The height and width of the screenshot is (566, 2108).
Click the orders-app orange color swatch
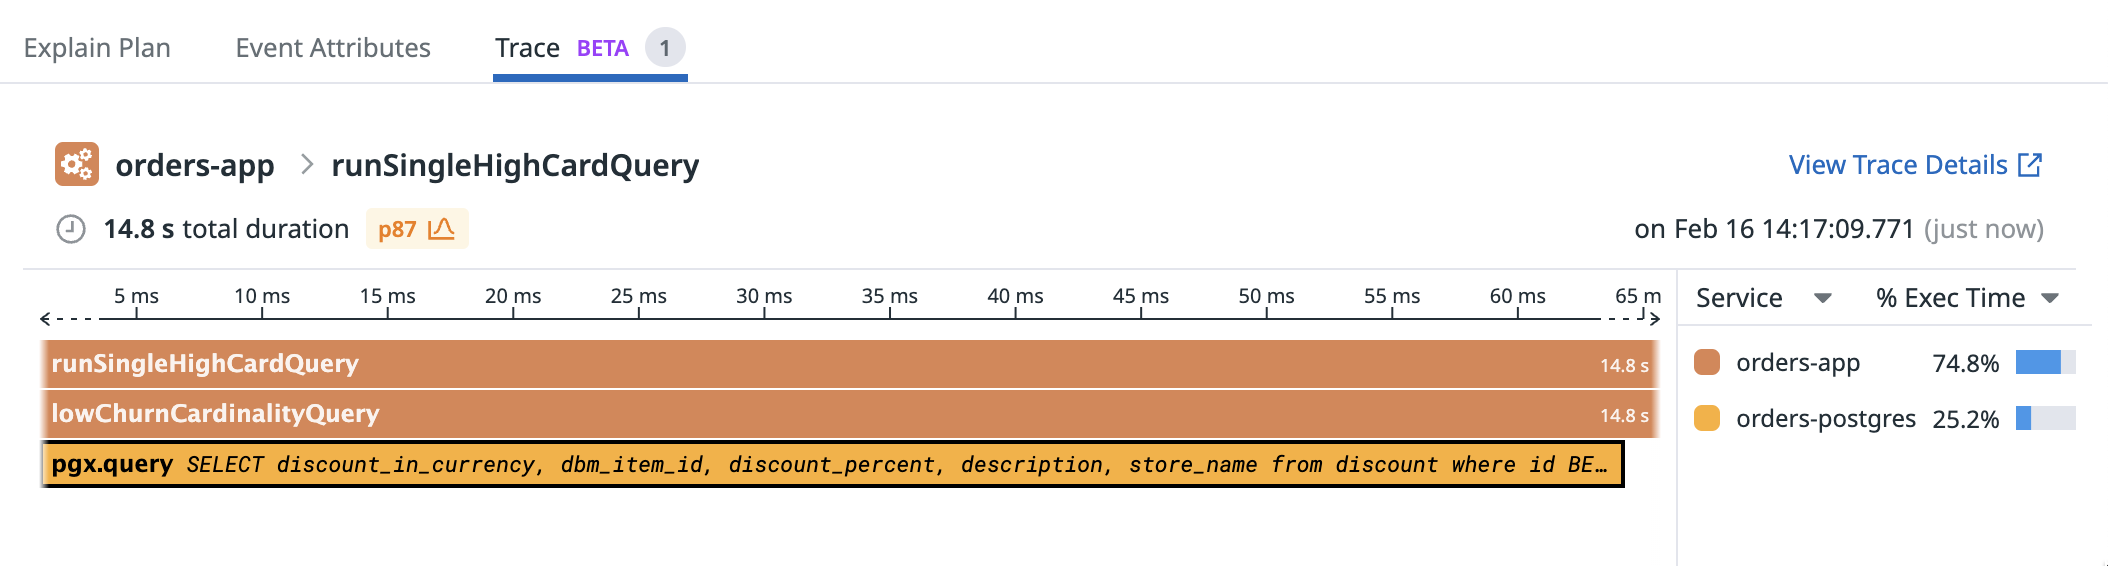coord(1707,362)
